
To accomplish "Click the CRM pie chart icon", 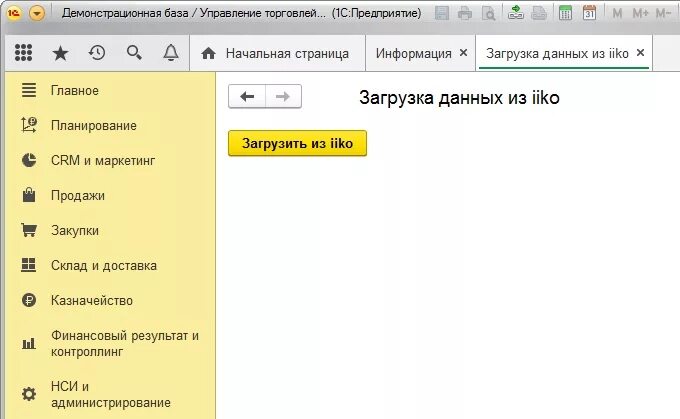I will 29,160.
